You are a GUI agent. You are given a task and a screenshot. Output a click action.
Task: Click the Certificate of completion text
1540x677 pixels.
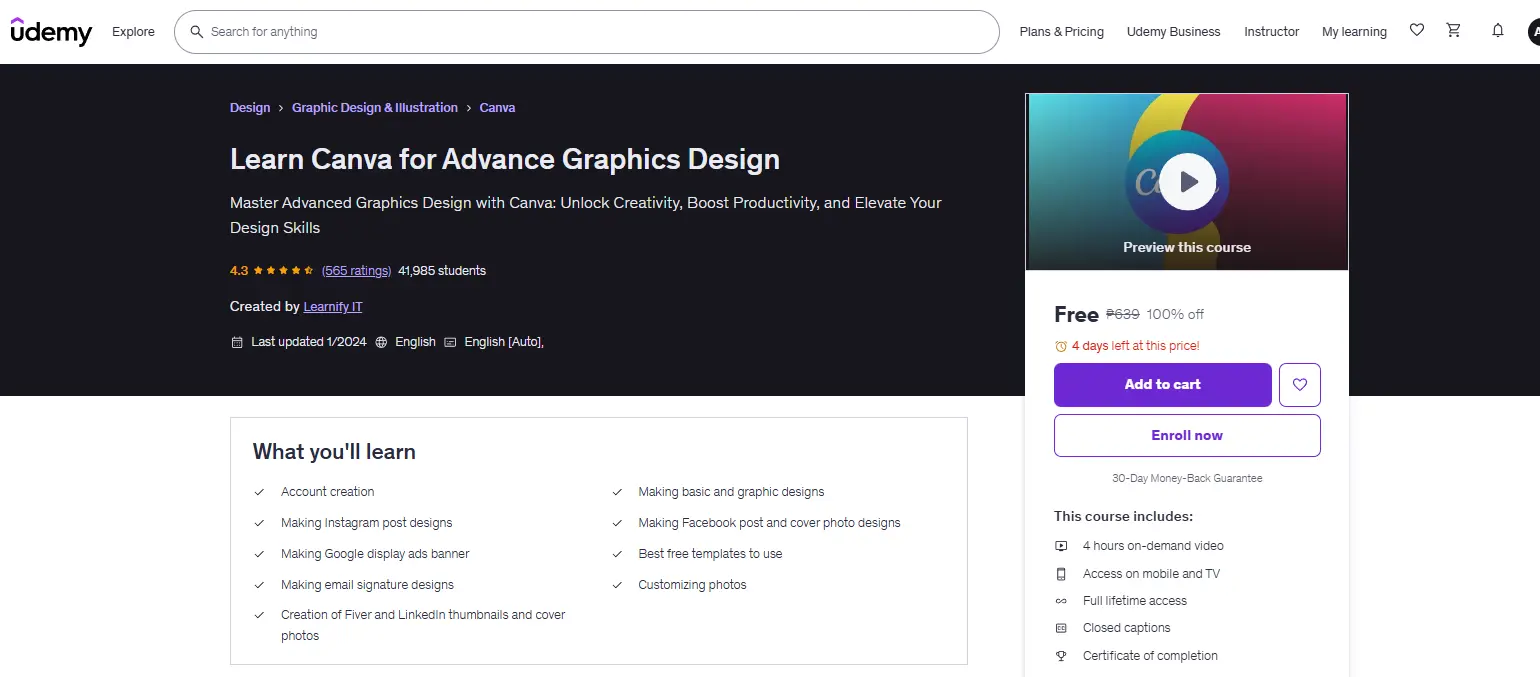point(1150,656)
